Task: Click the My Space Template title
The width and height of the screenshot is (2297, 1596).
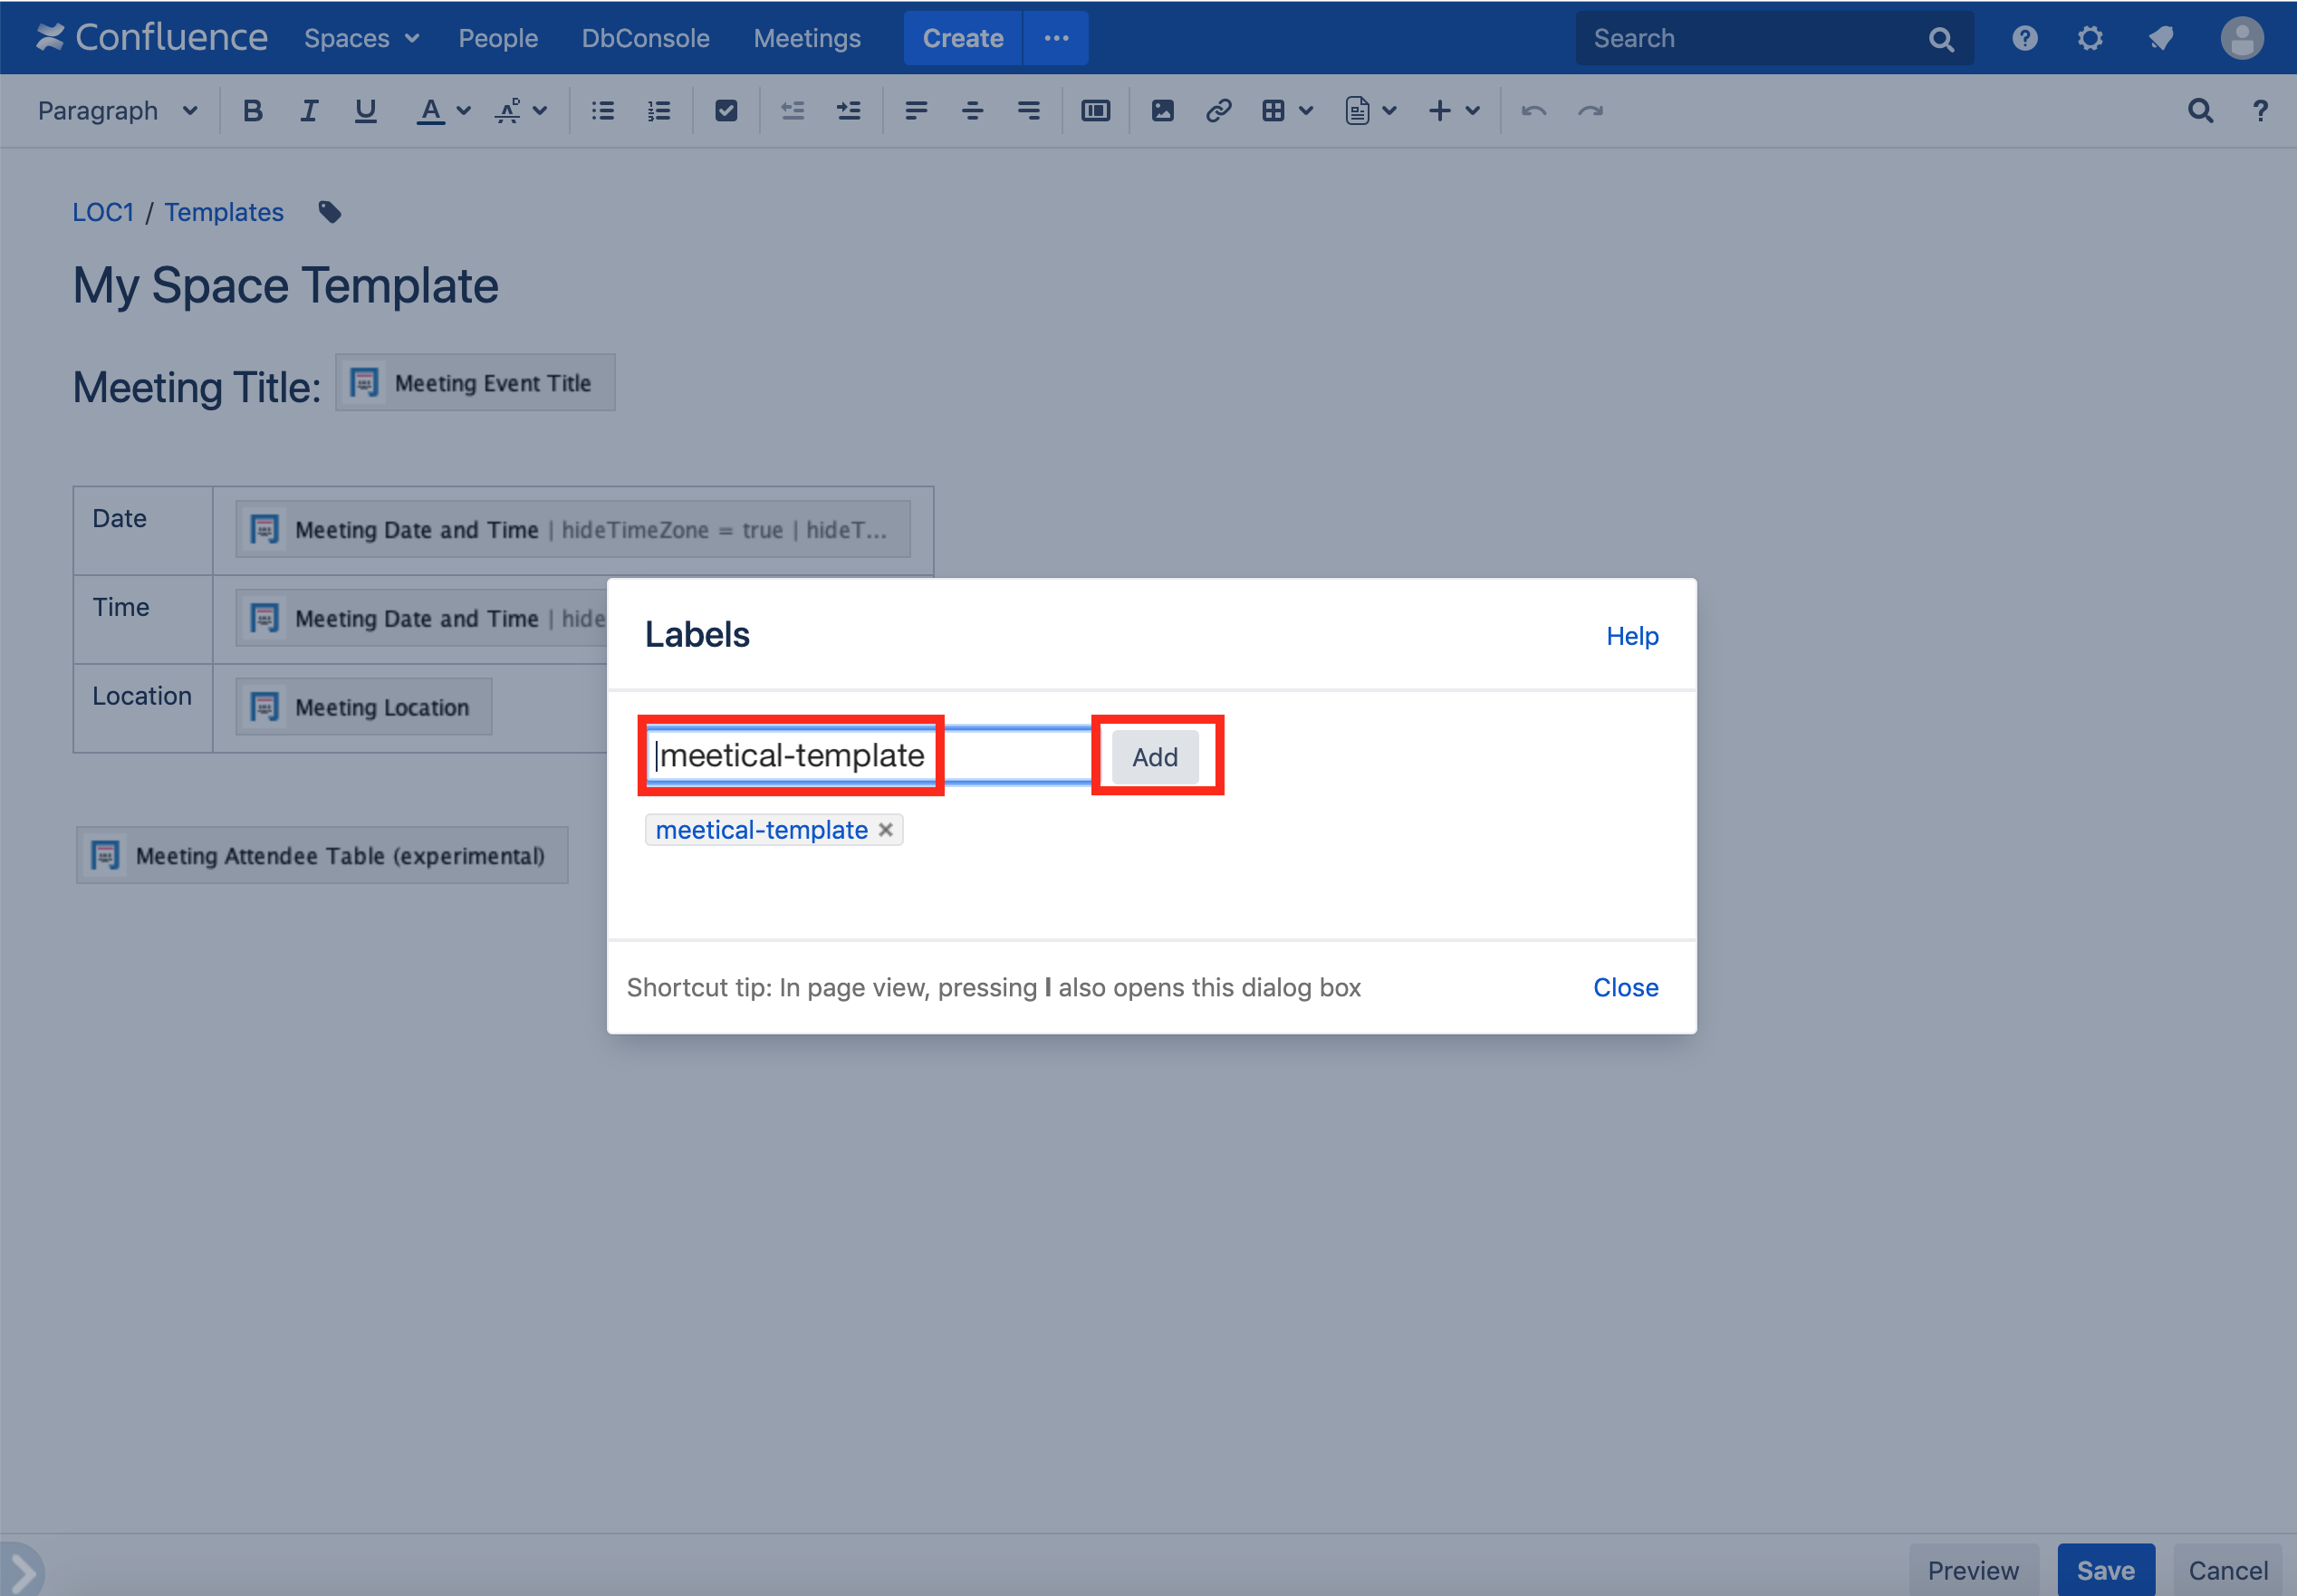Action: (286, 286)
